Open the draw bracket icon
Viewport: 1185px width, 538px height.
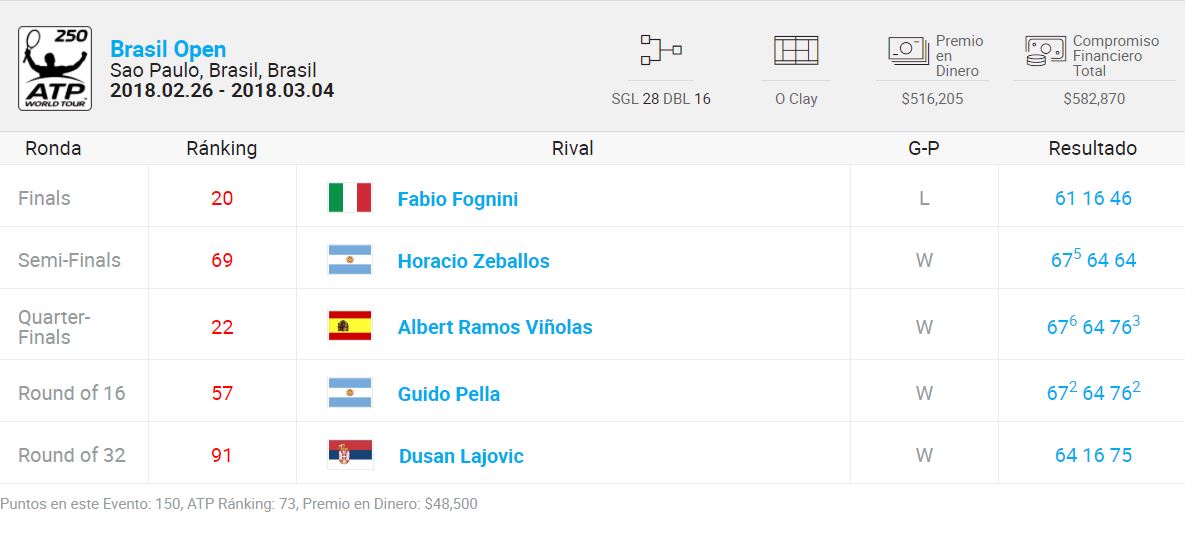coord(661,50)
